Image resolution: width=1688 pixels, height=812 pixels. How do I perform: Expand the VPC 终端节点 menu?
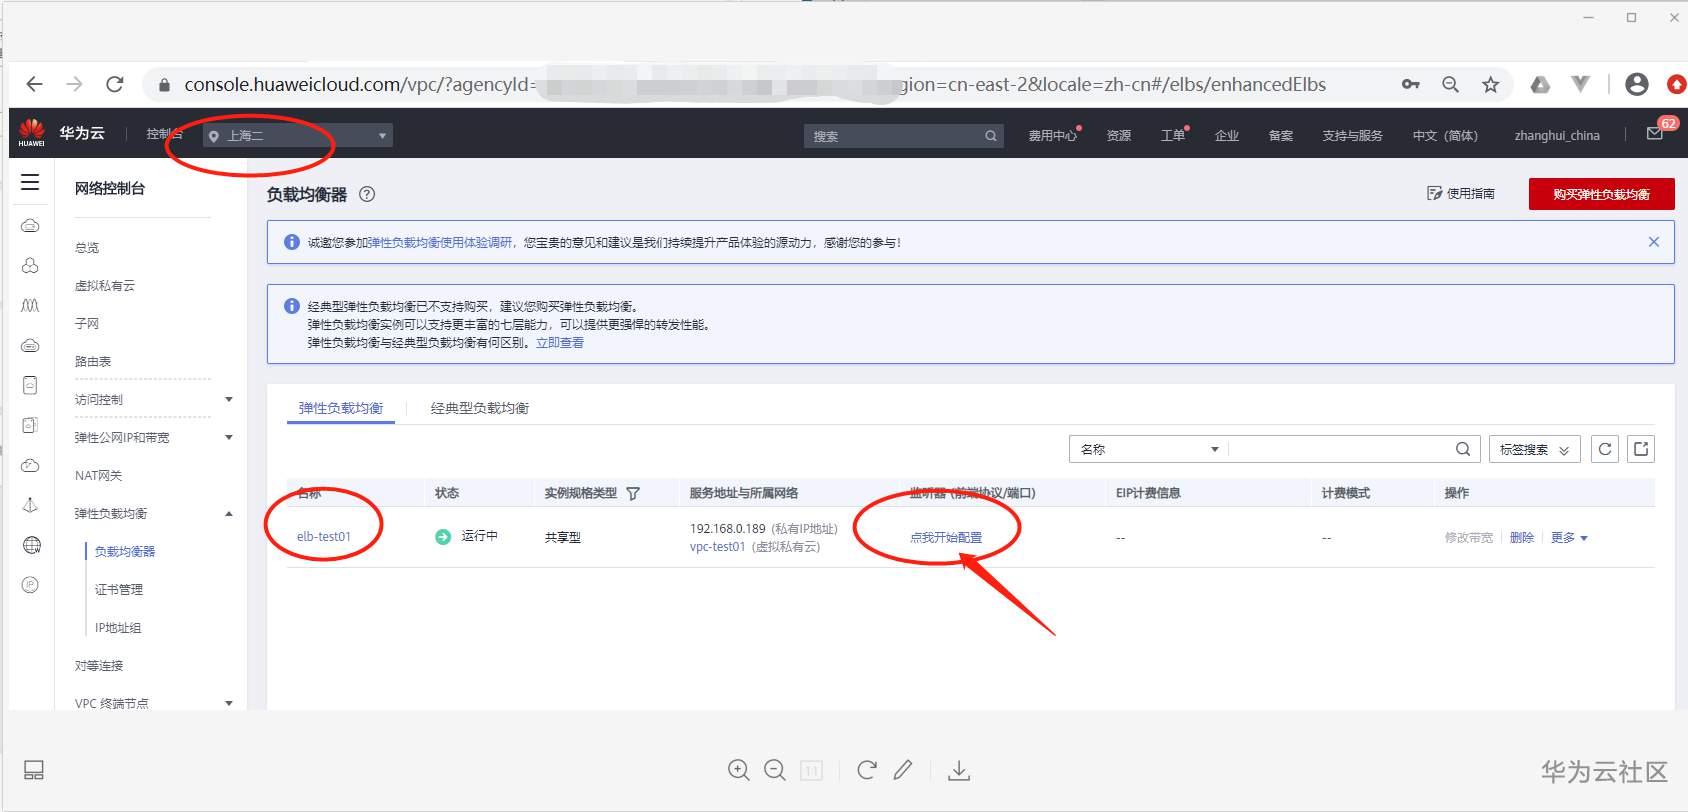229,704
